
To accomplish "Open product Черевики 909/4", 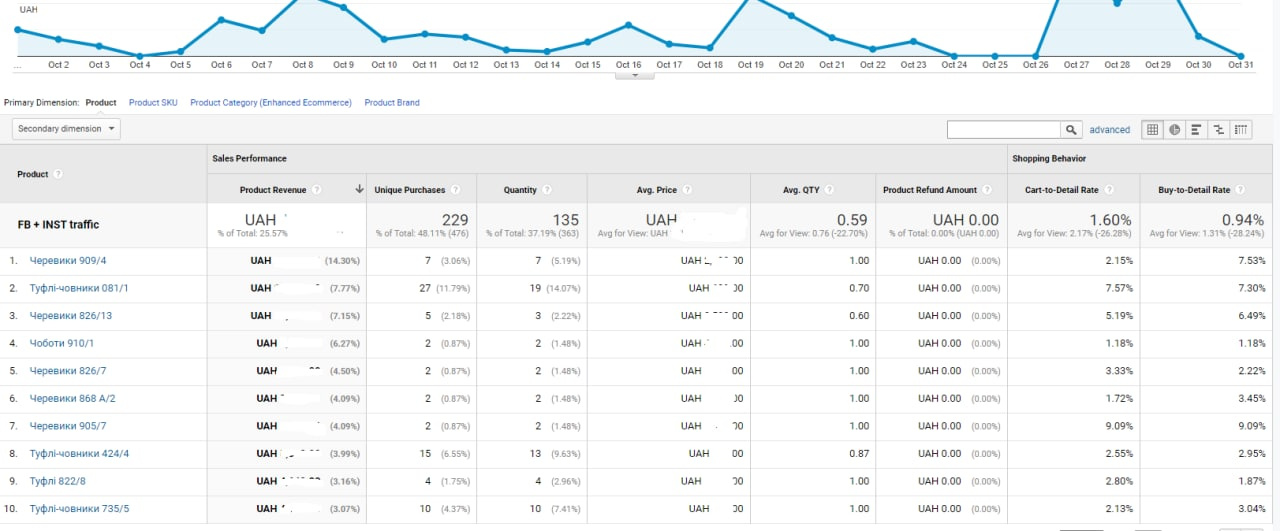I will click(x=68, y=261).
